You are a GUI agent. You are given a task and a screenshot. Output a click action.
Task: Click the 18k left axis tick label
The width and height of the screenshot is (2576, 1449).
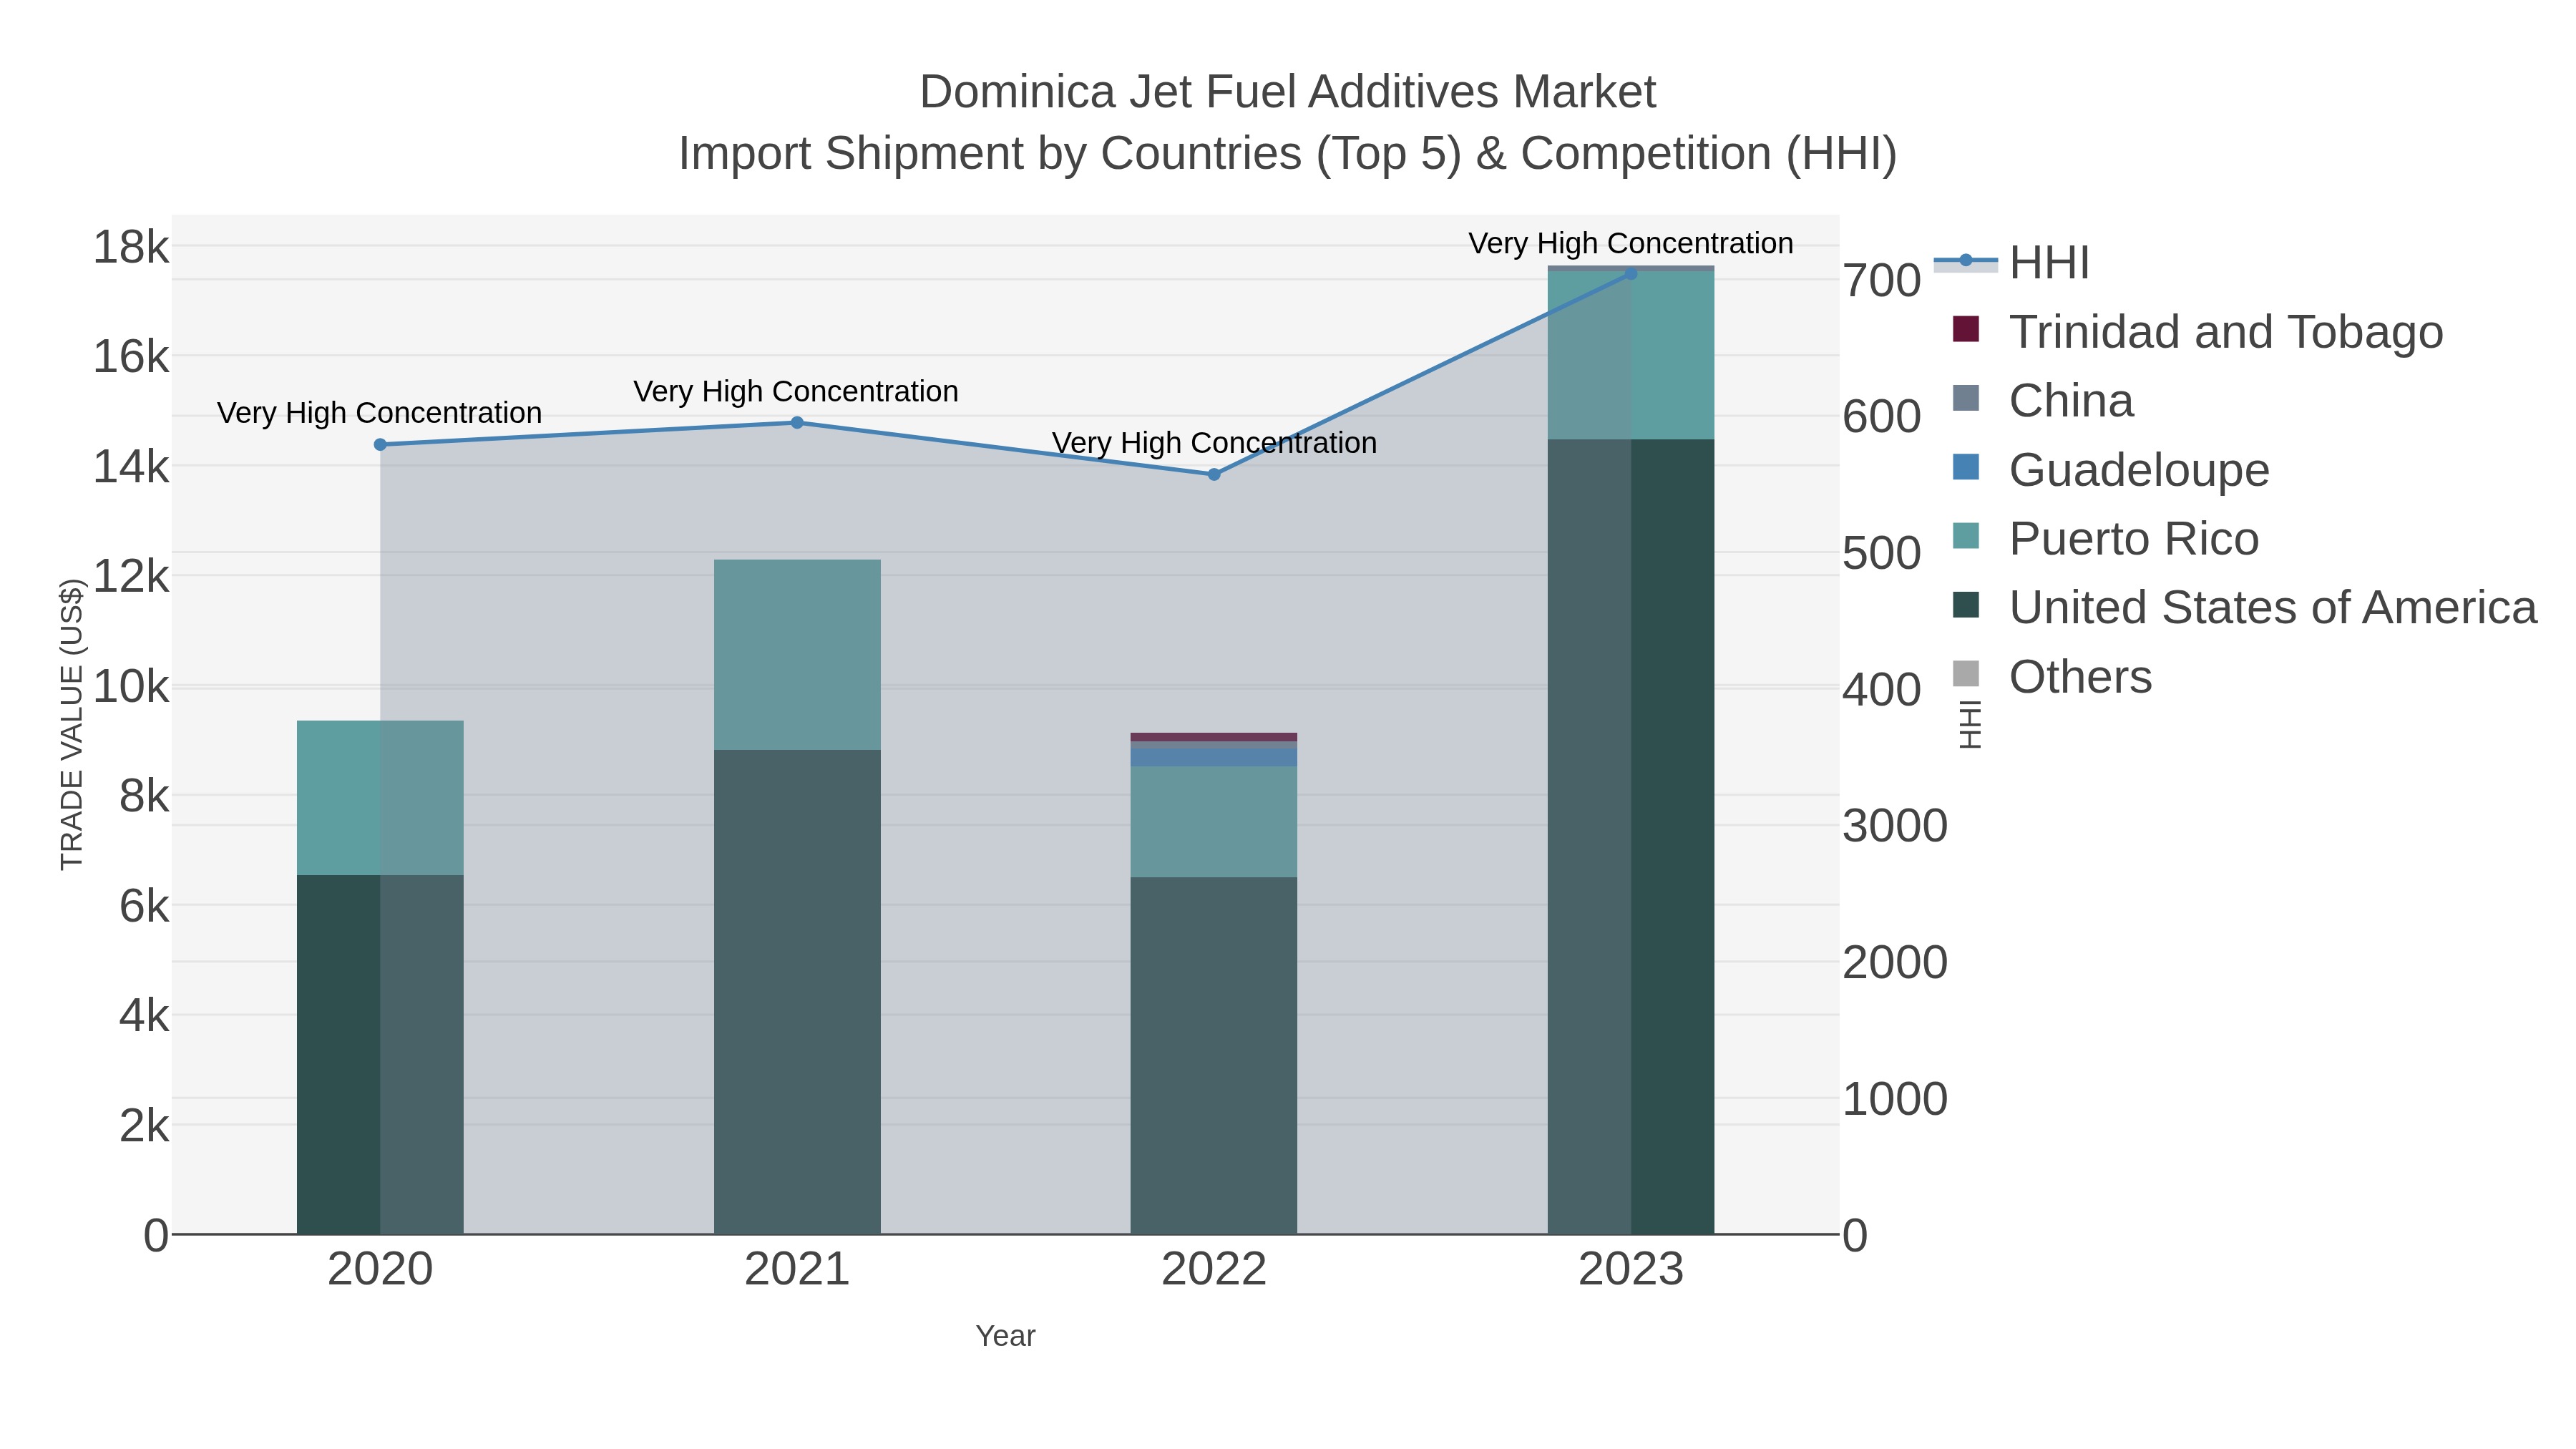click(131, 247)
